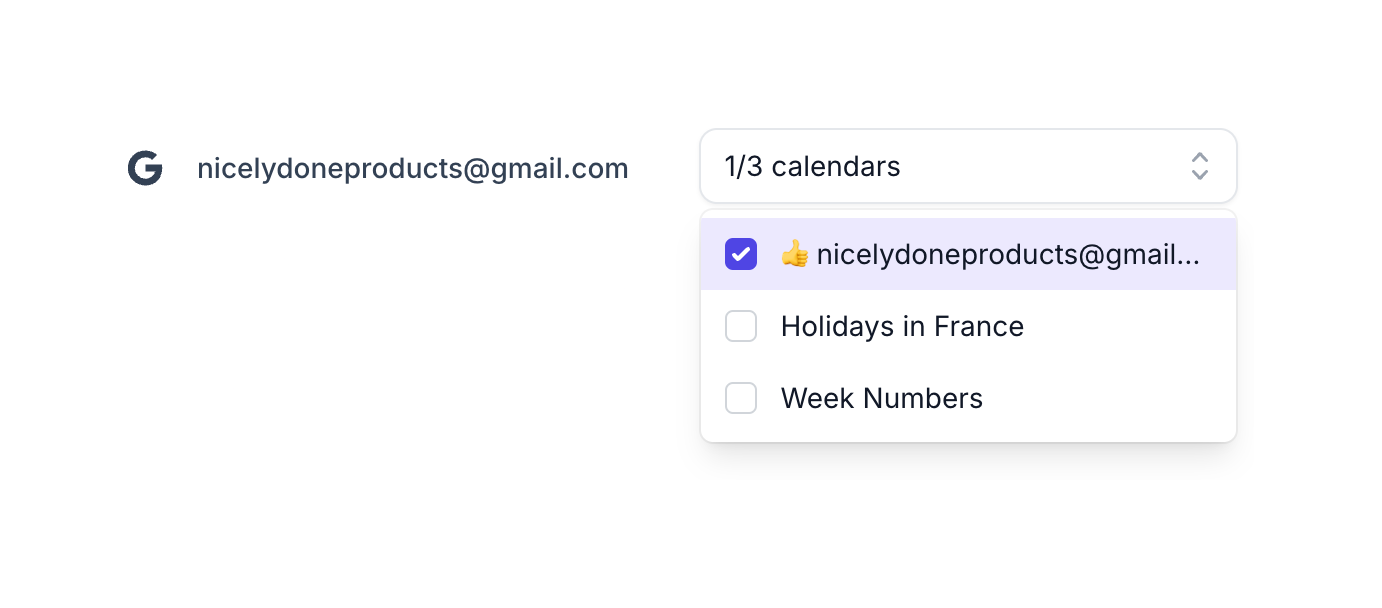Click the downward arrow of the selector chevron
Viewport: 1382px width, 608px height.
(1200, 175)
